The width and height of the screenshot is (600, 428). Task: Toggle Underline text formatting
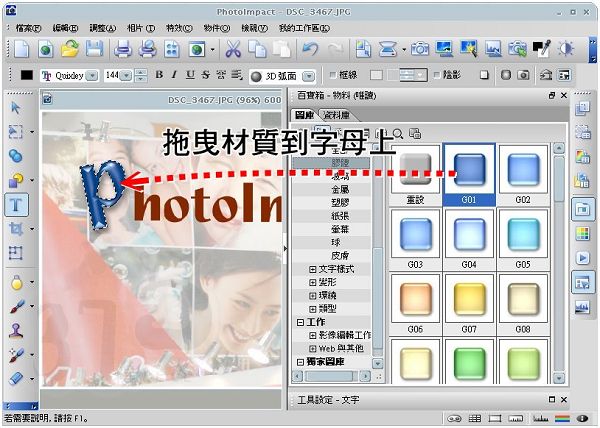190,75
